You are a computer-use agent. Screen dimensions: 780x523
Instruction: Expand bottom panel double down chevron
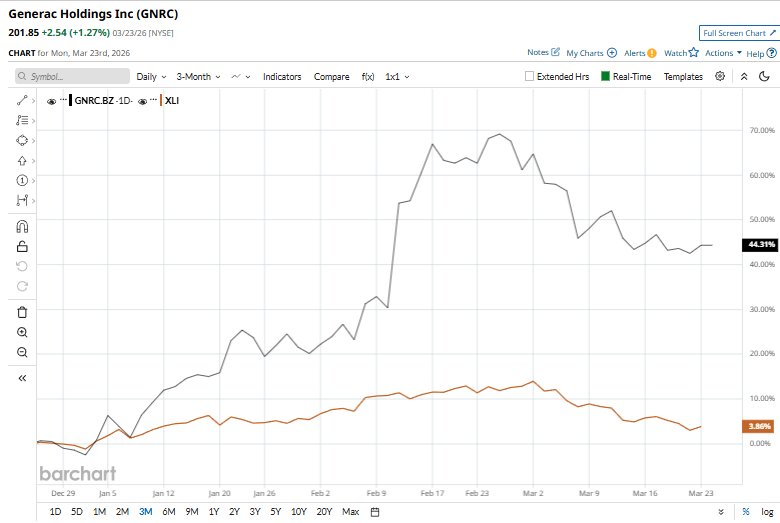(721, 512)
